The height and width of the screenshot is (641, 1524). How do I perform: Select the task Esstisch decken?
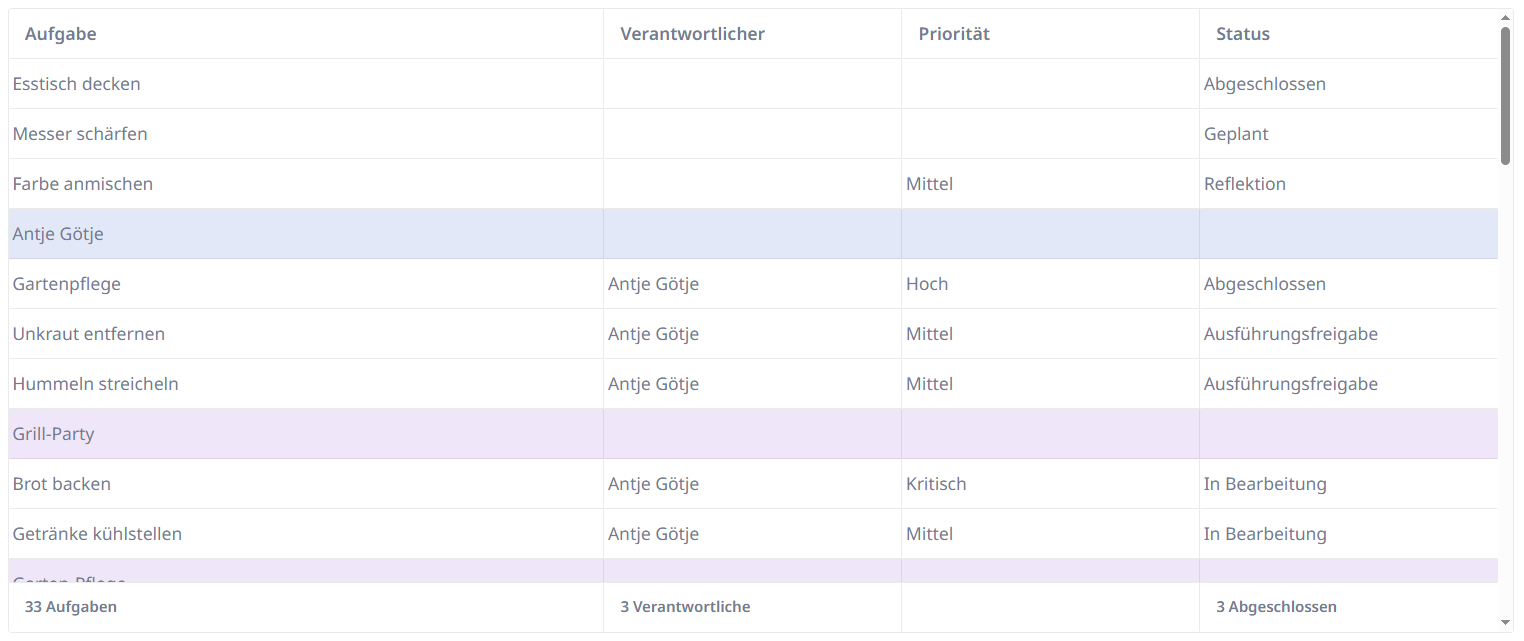77,83
